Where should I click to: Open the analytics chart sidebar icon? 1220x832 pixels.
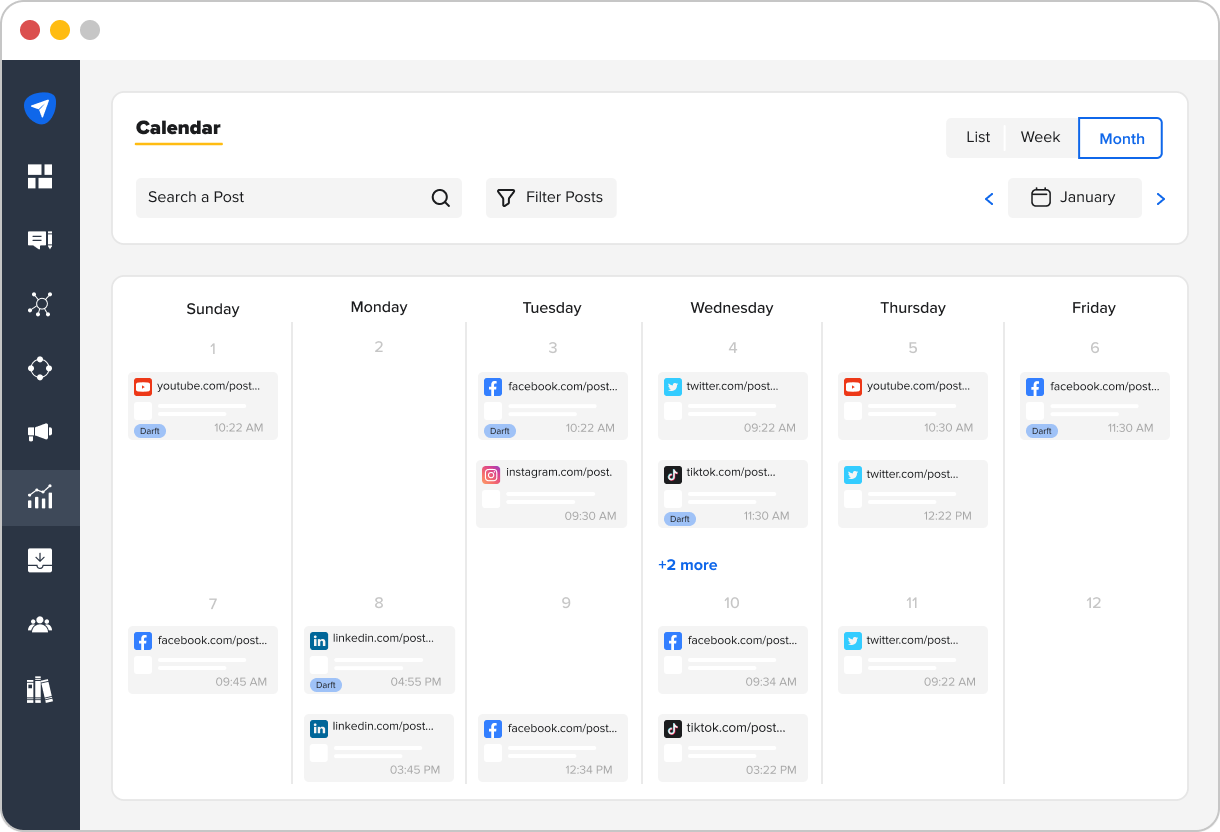pyautogui.click(x=40, y=497)
